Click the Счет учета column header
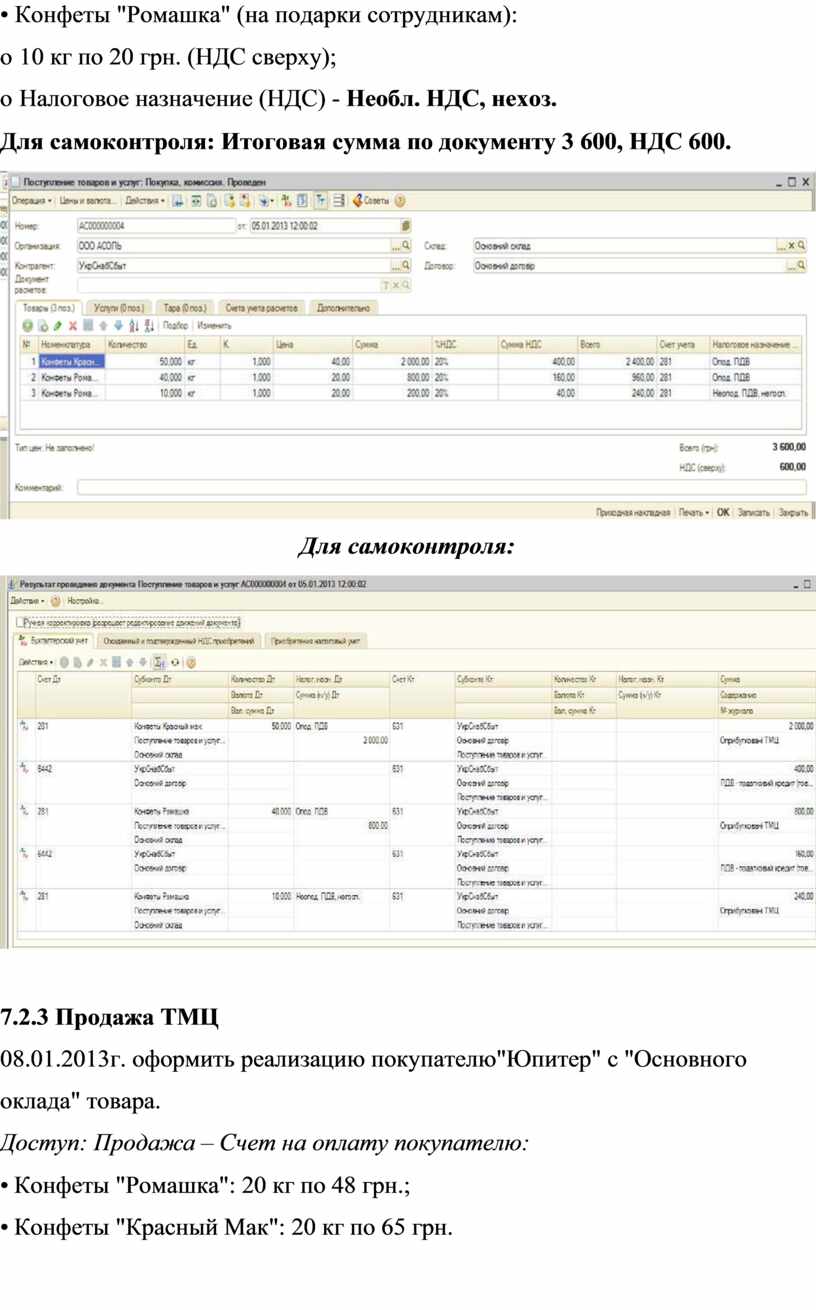Screen dimensions: 816x1310 click(x=682, y=344)
